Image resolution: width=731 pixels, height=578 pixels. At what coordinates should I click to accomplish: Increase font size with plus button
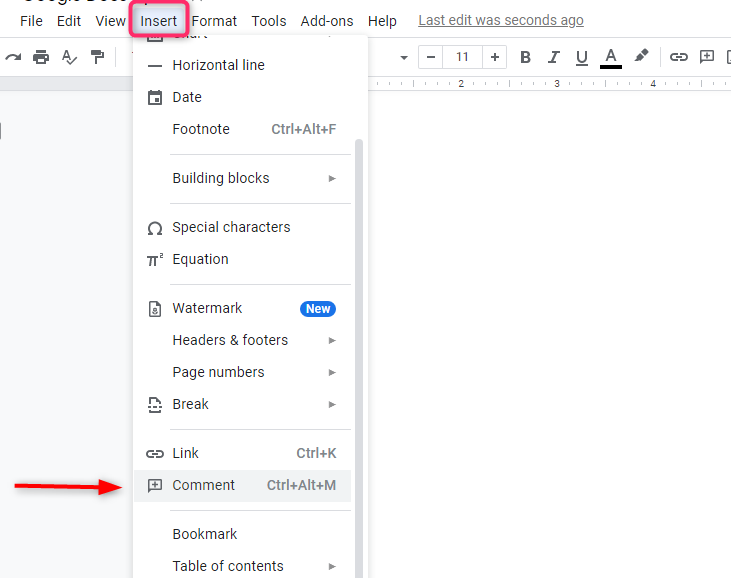coord(495,57)
